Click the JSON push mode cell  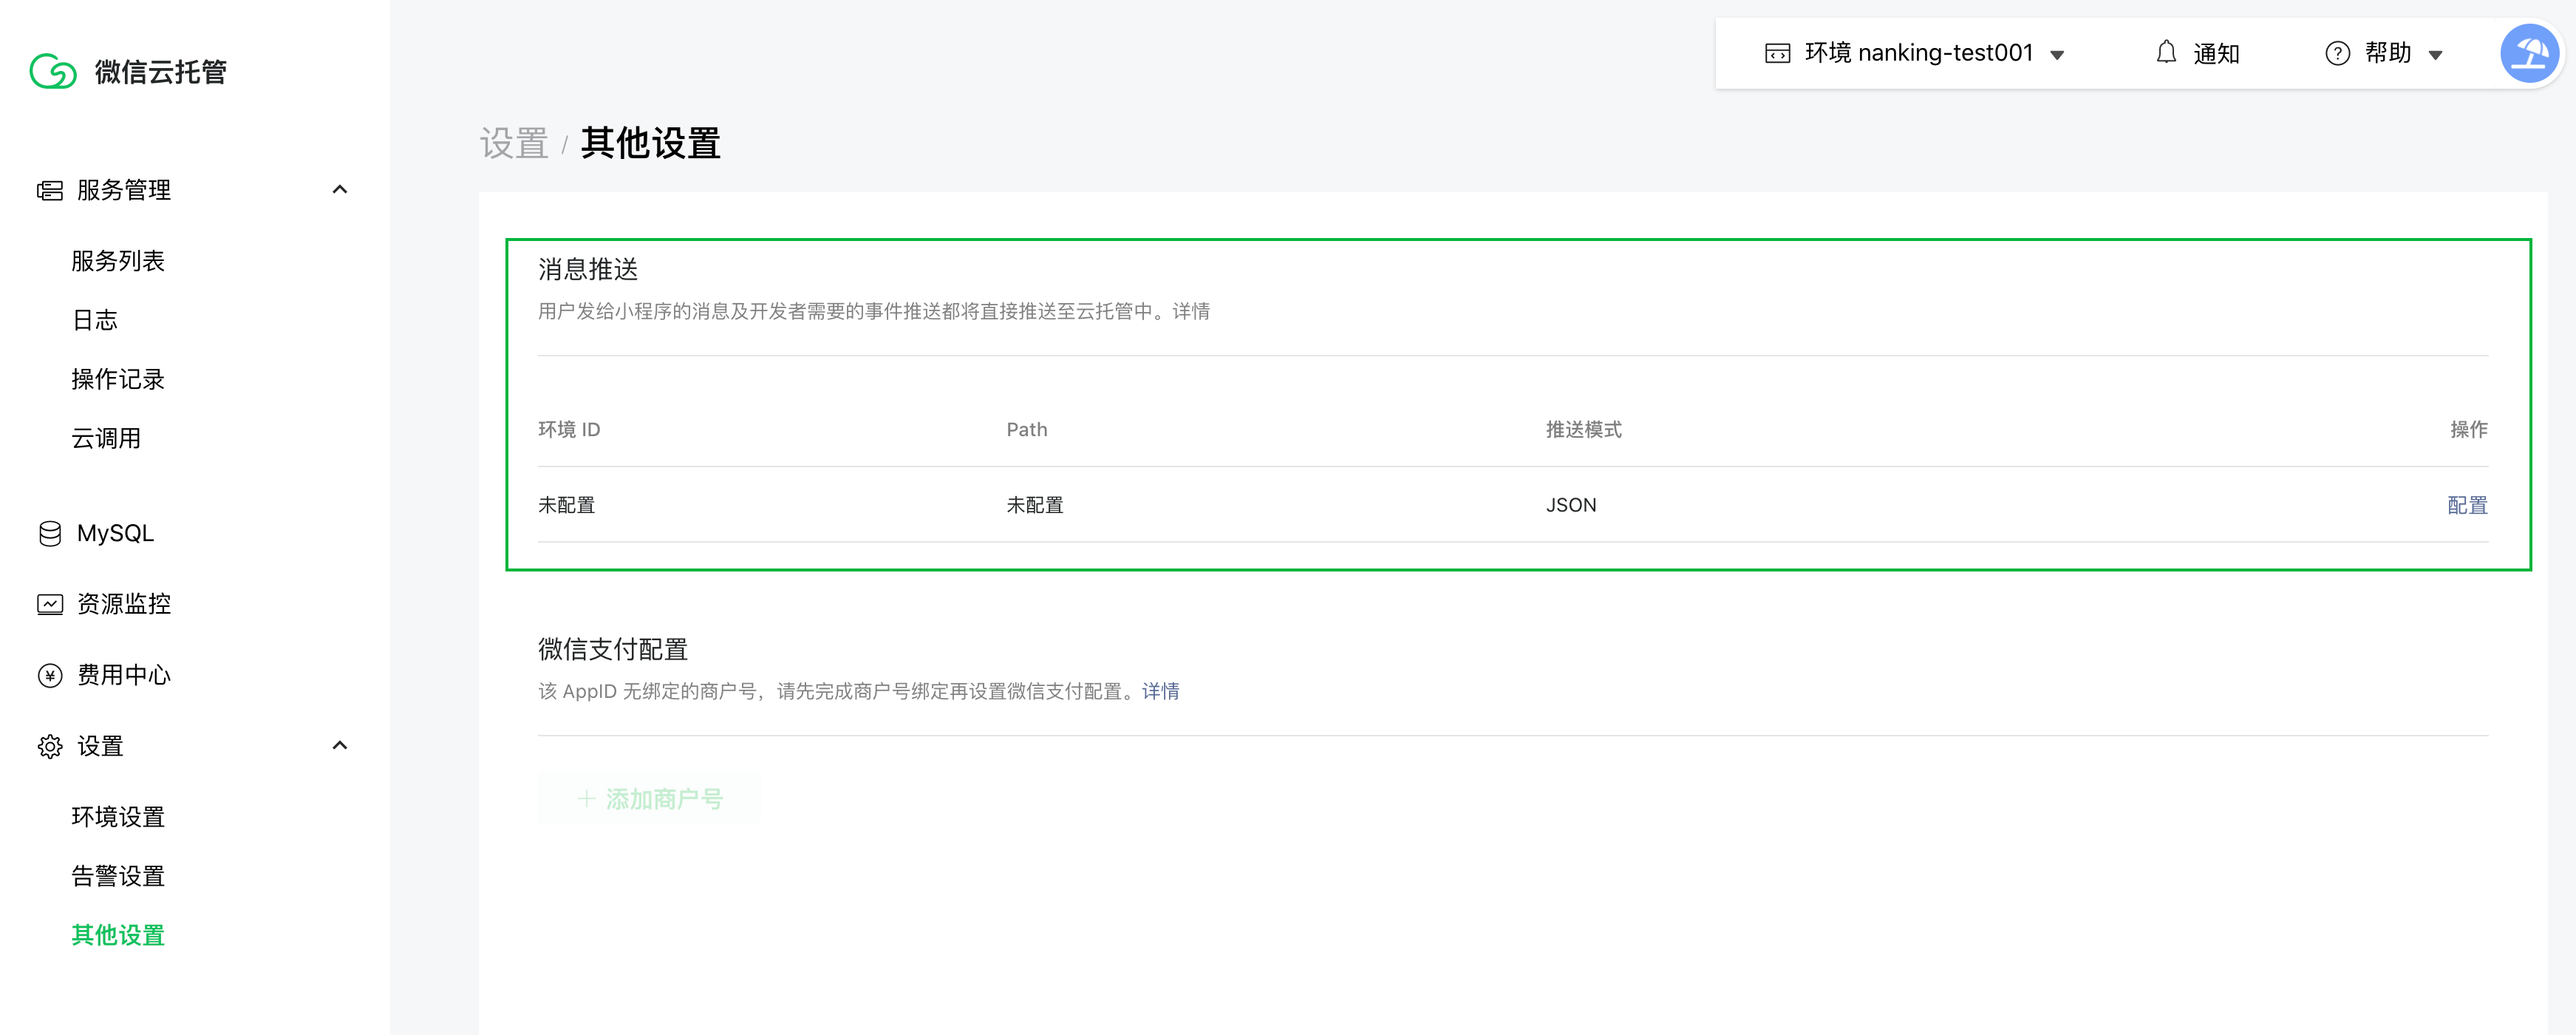1571,505
